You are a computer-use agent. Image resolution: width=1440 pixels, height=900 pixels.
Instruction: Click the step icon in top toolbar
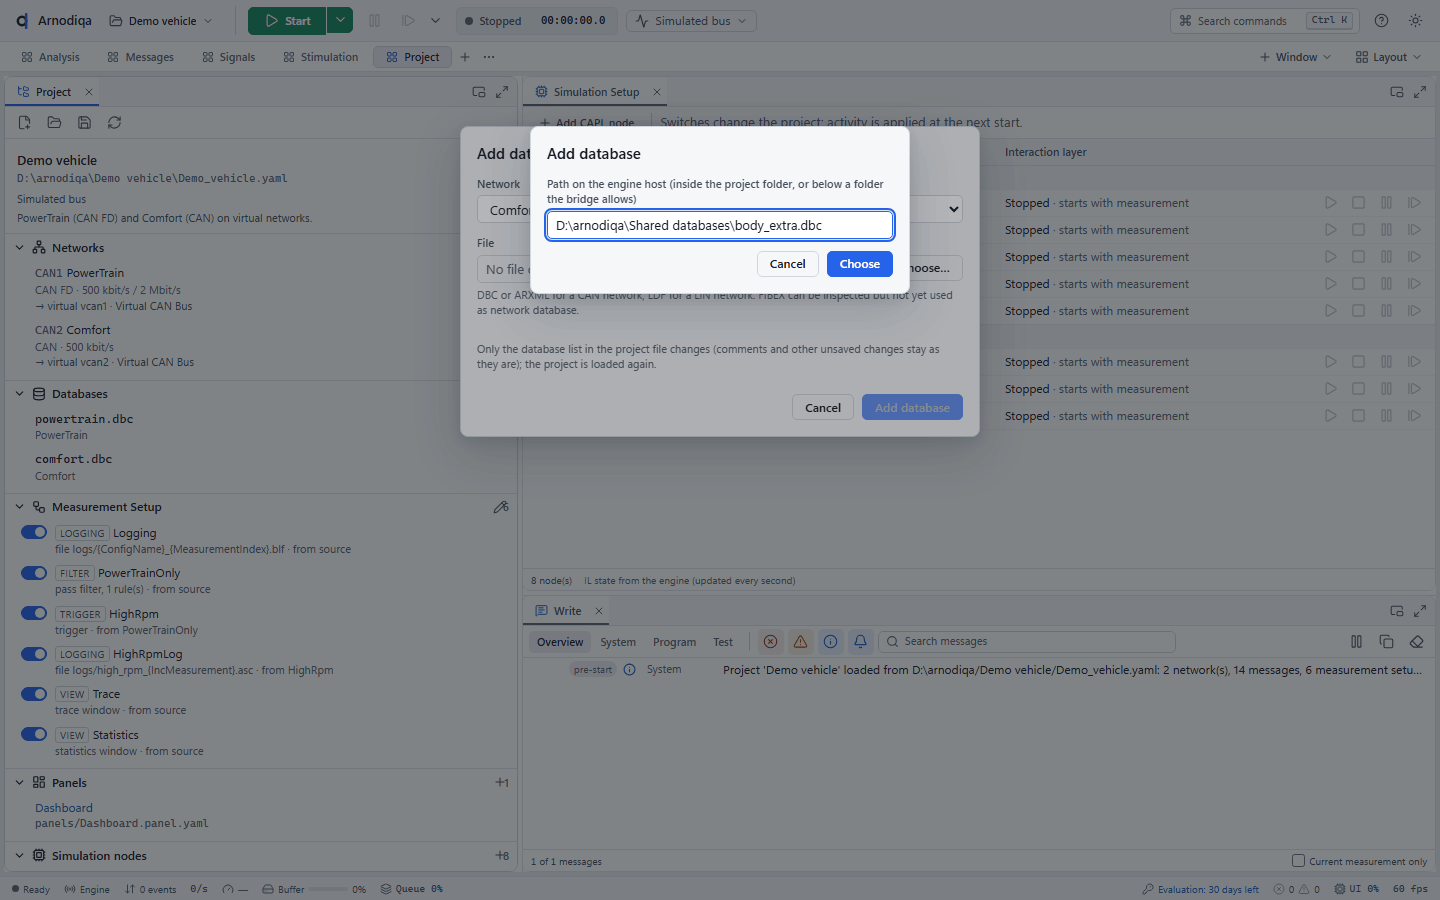pos(408,21)
